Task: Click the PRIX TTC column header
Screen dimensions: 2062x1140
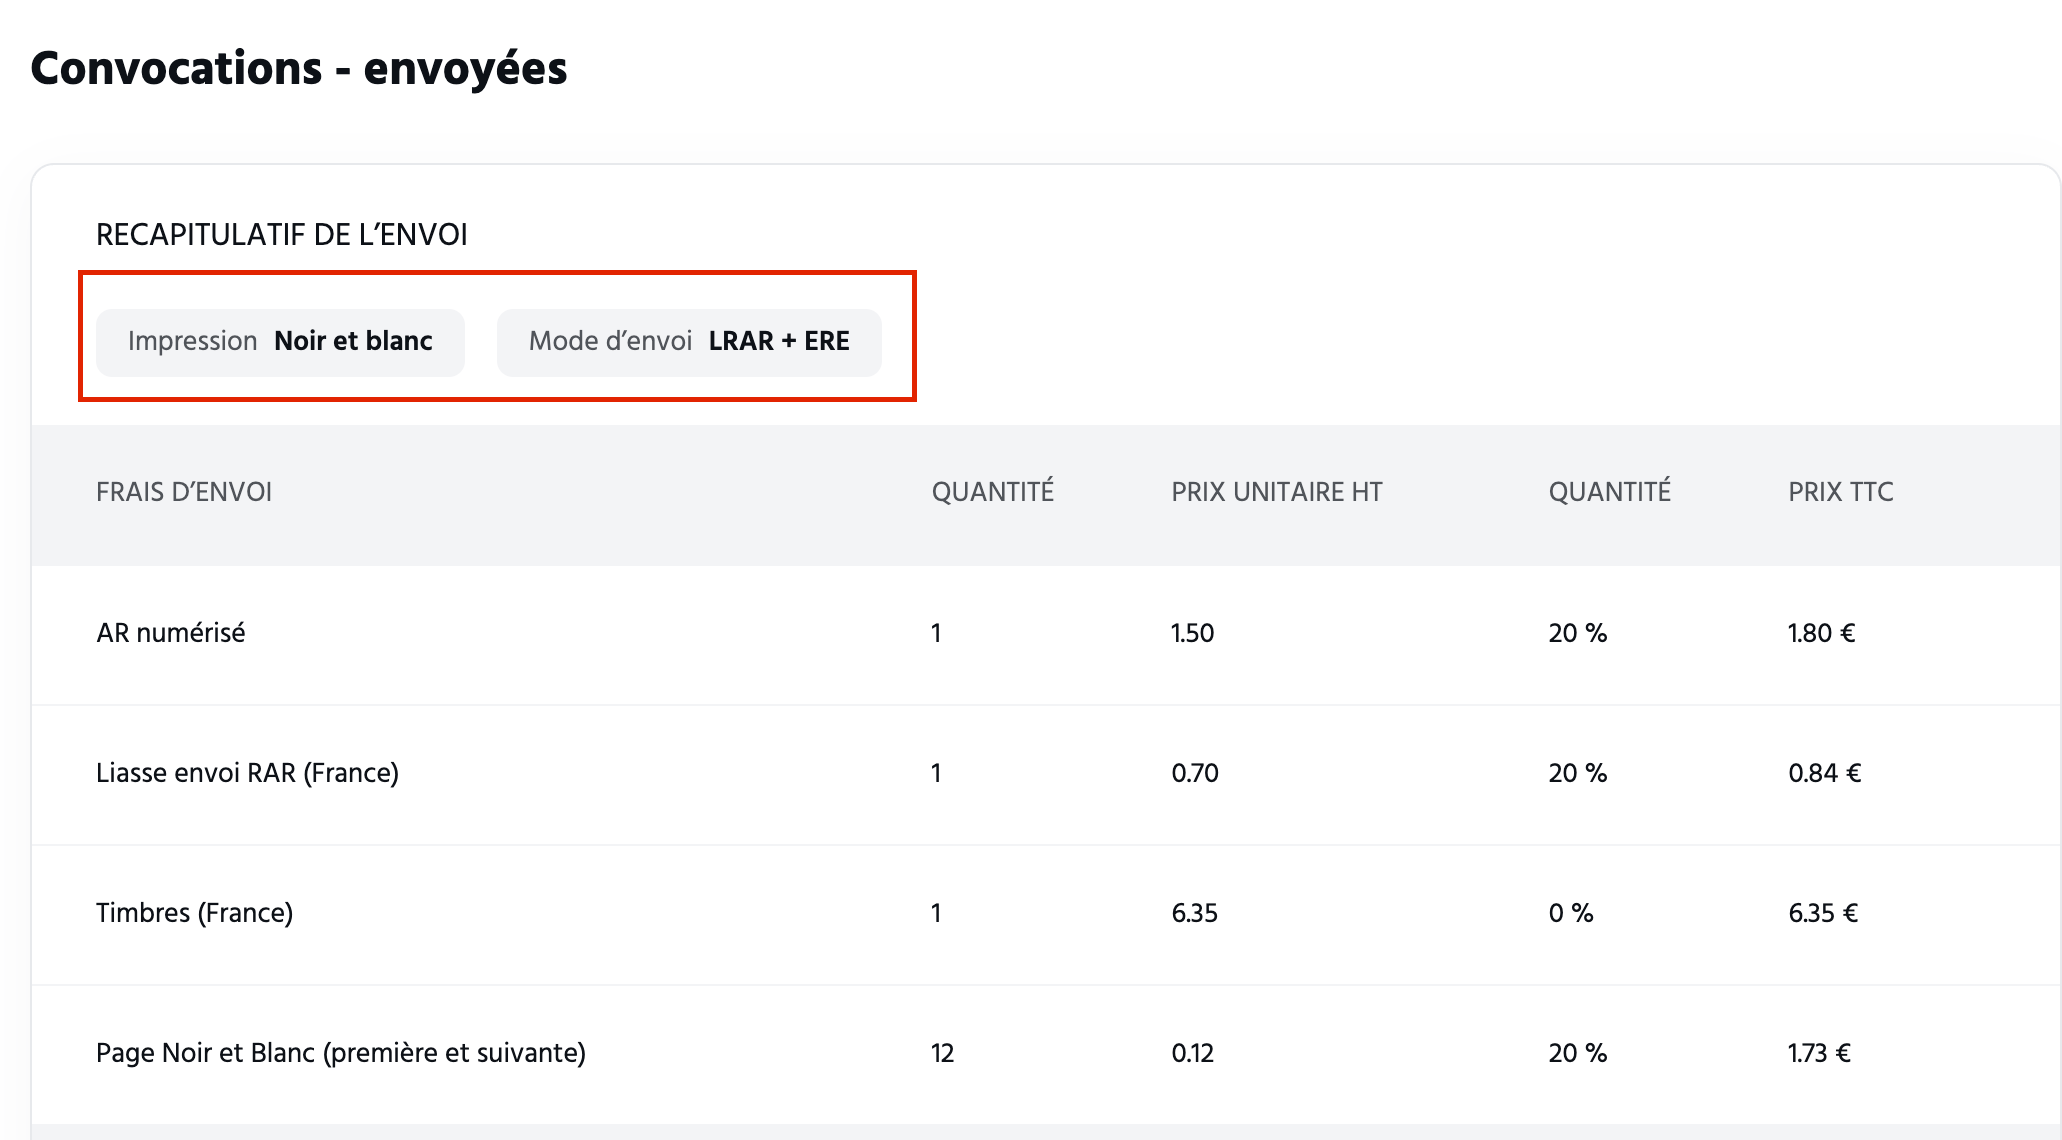Action: click(x=1841, y=492)
